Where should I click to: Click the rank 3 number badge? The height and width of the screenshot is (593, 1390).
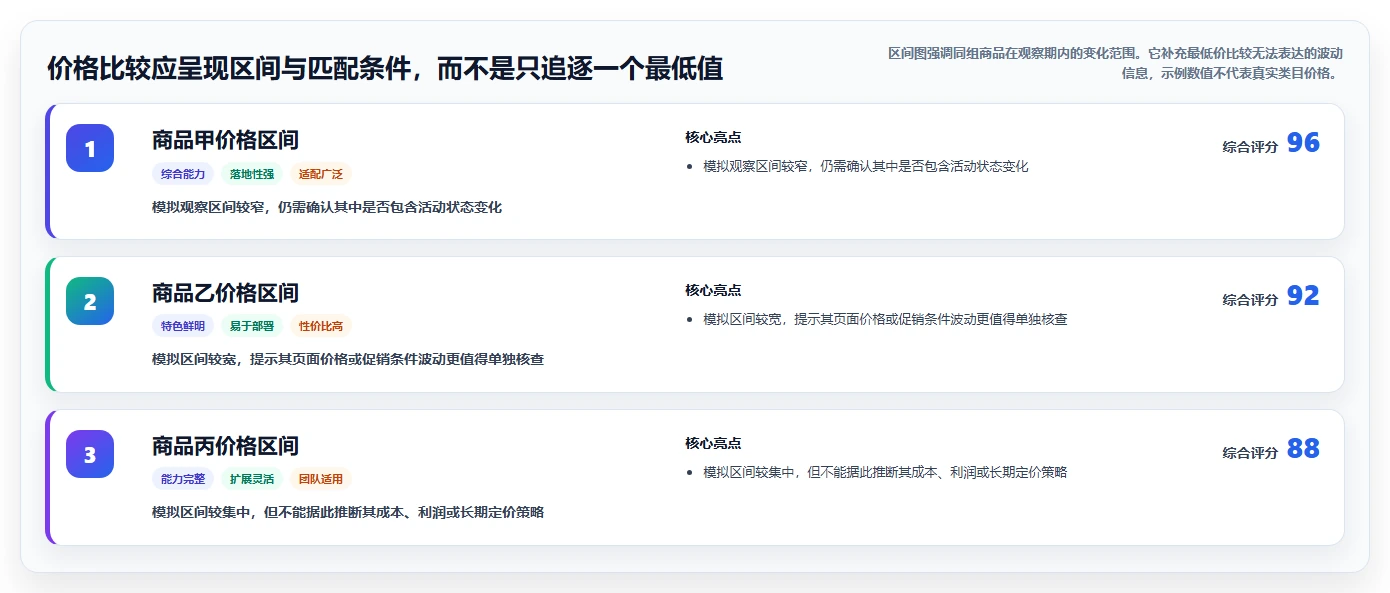pyautogui.click(x=90, y=454)
